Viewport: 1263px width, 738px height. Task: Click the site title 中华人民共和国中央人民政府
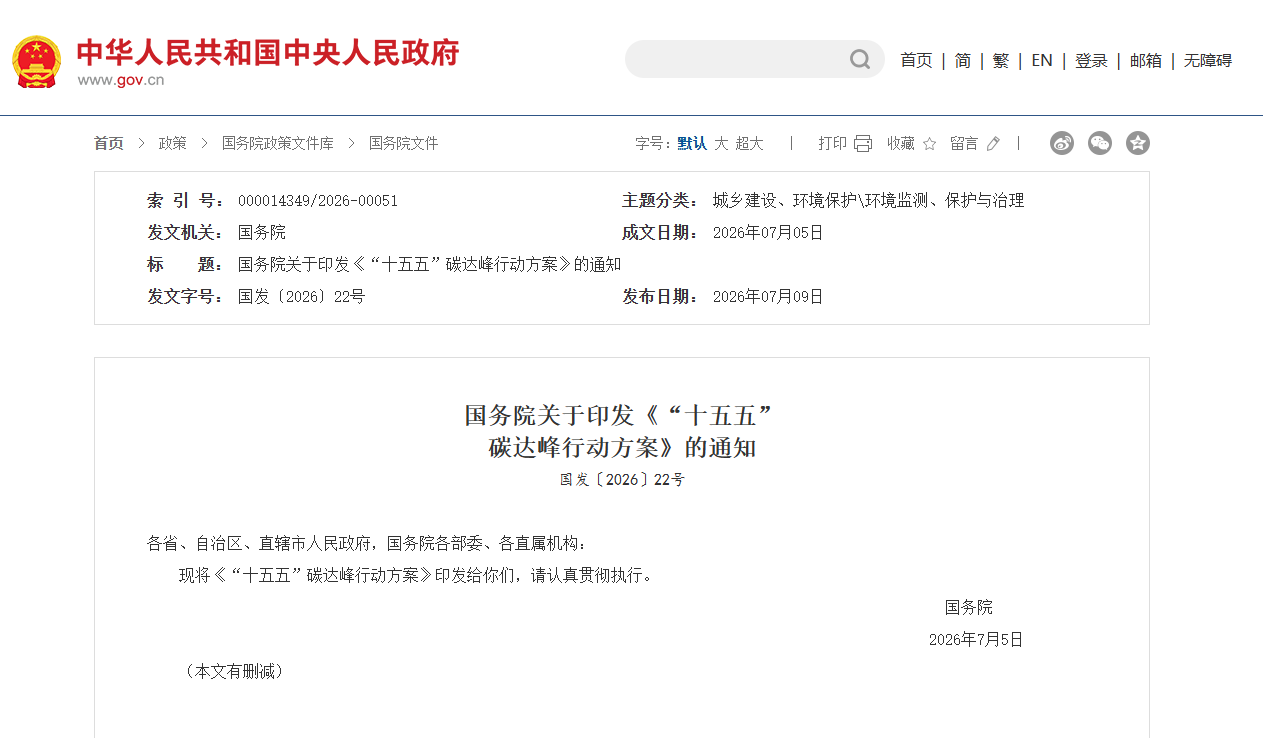click(268, 53)
